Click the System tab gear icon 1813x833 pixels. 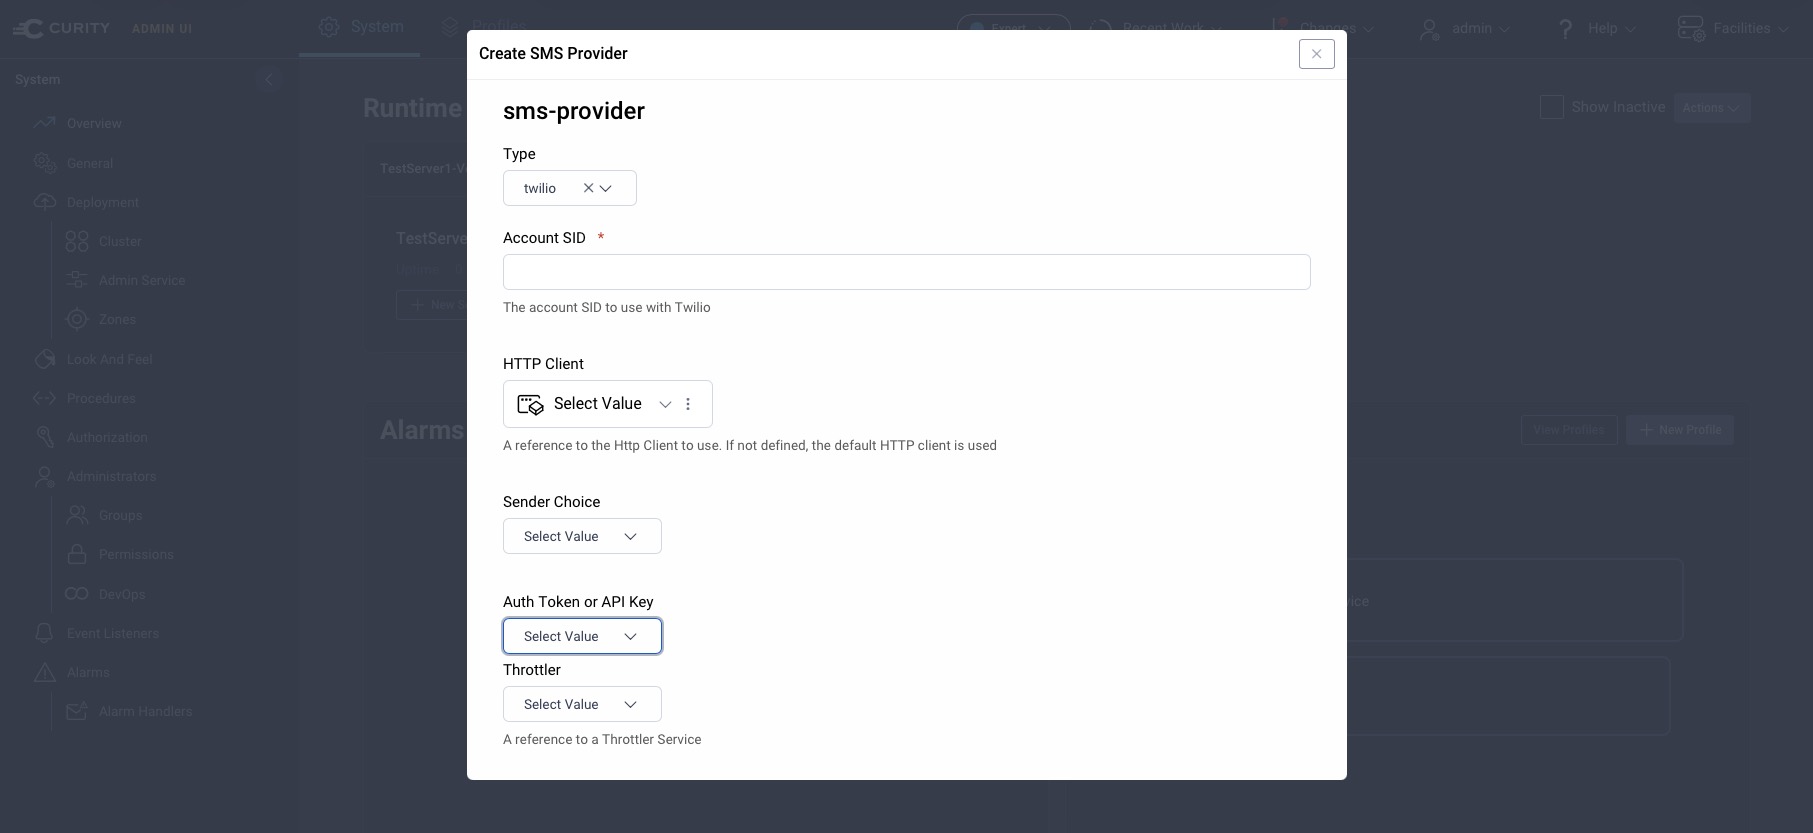[x=329, y=27]
